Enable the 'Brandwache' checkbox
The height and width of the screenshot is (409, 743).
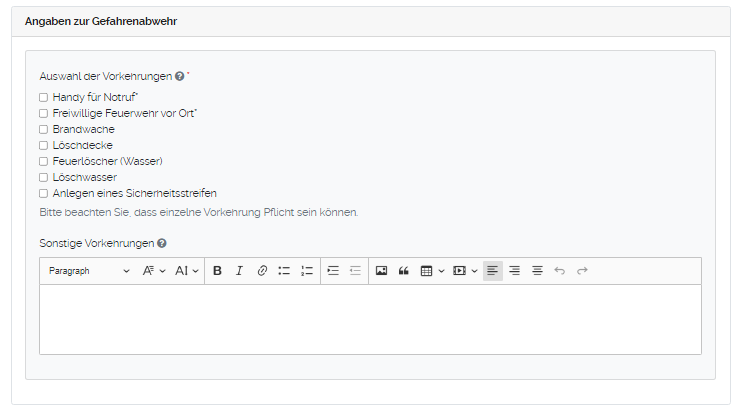pyautogui.click(x=43, y=130)
